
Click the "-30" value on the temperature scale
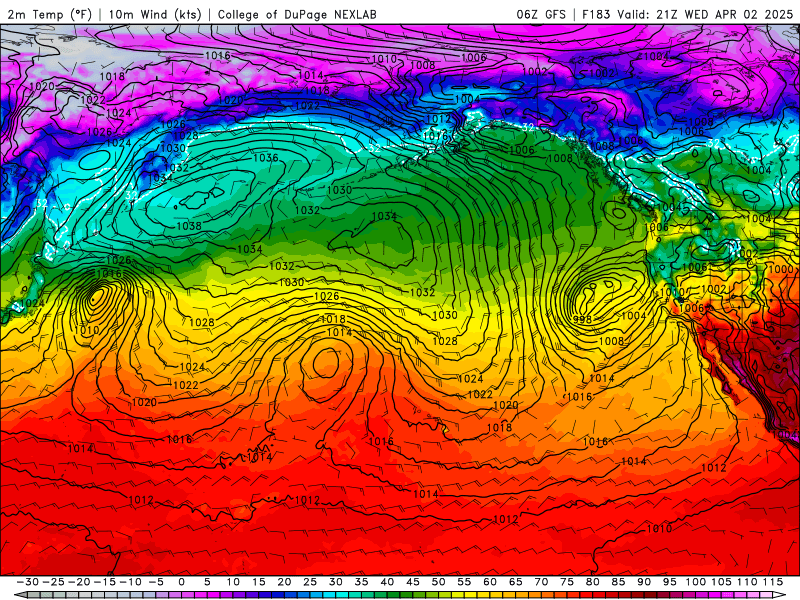point(28,582)
